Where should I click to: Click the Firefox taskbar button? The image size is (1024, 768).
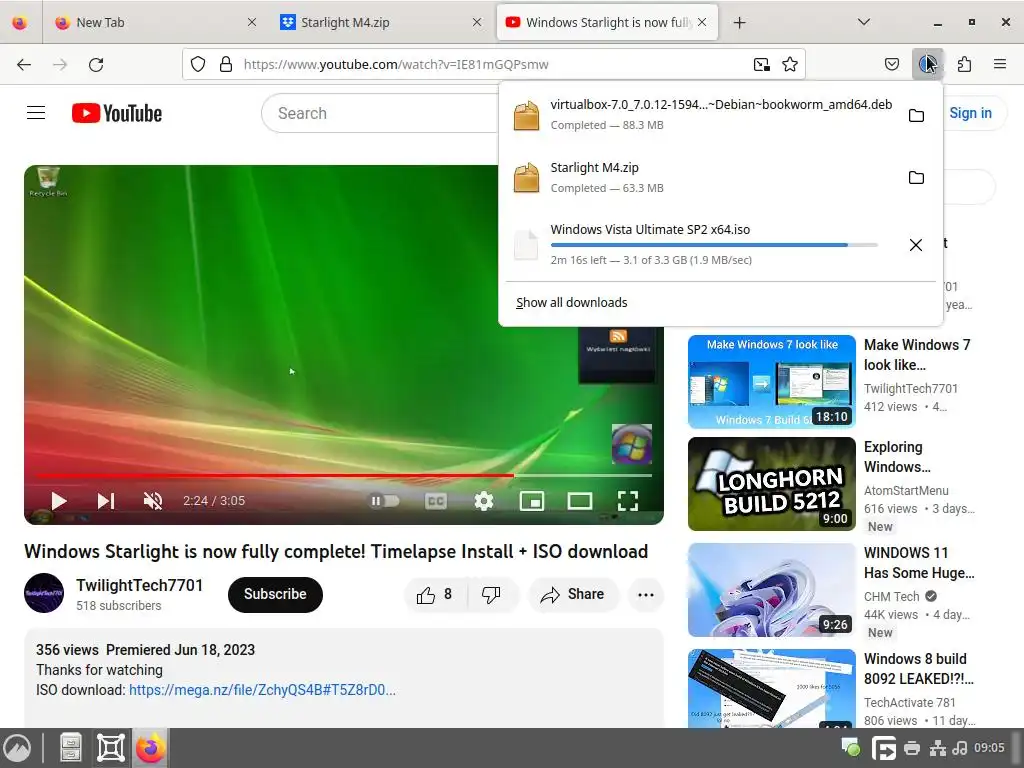(150, 748)
